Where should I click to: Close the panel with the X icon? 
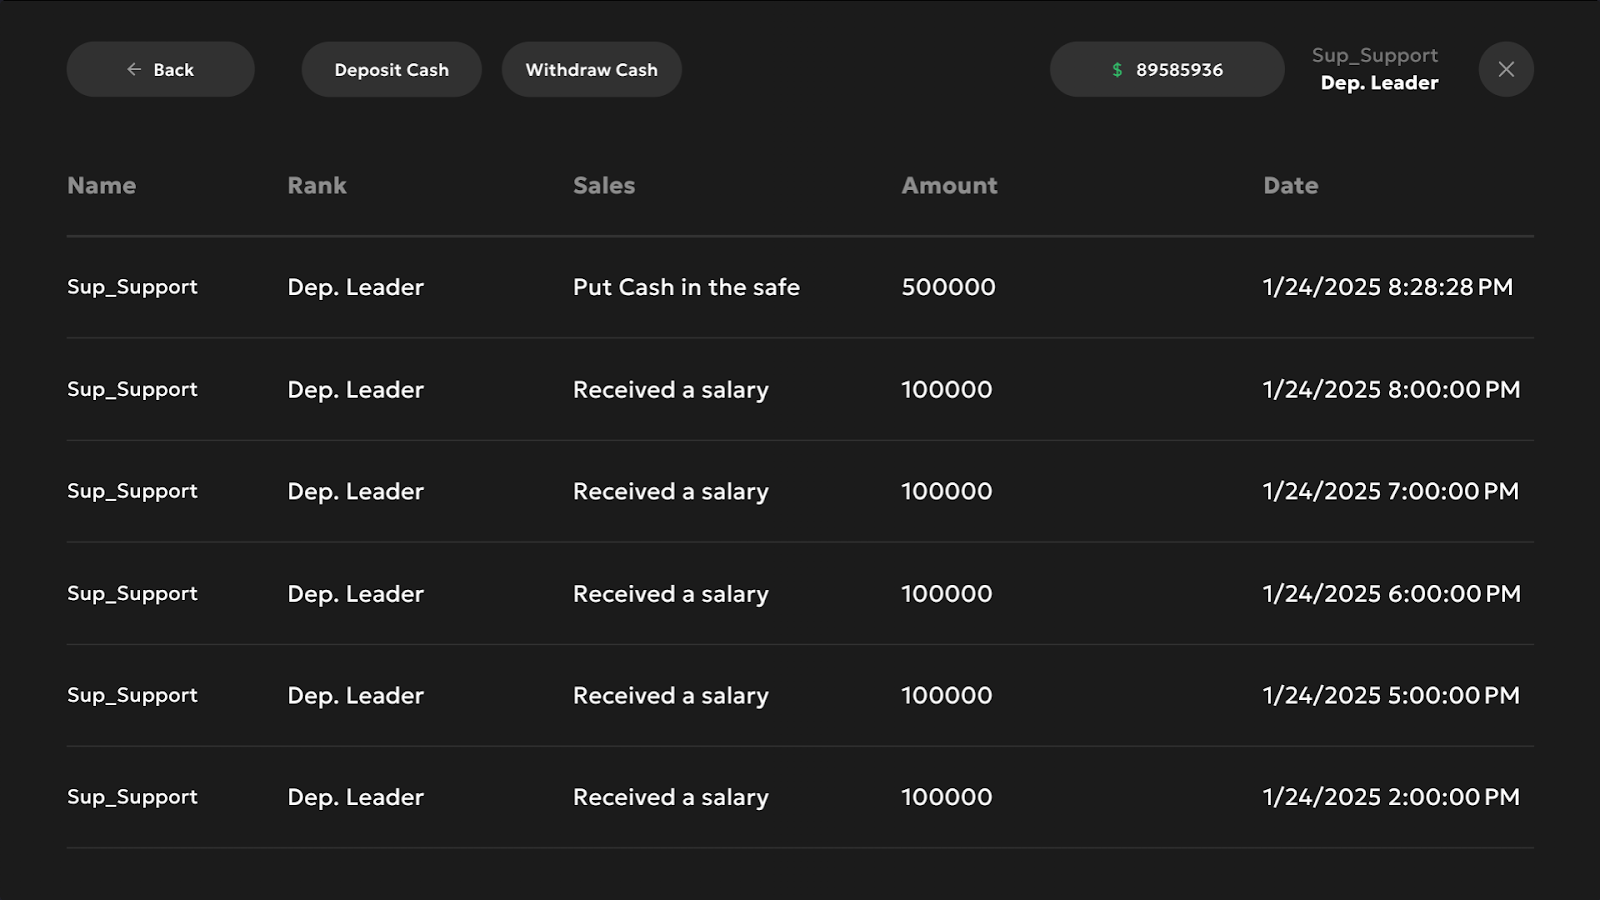coord(1506,69)
